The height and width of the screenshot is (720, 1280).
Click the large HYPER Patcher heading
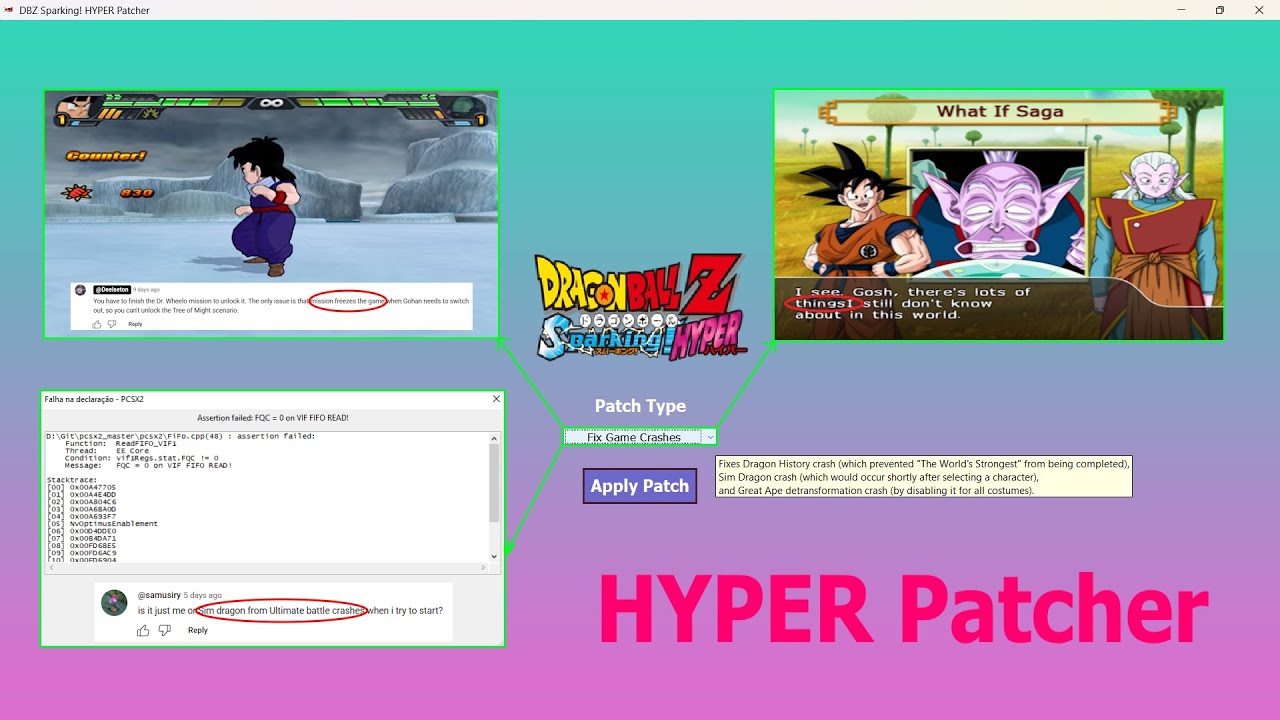coord(903,609)
